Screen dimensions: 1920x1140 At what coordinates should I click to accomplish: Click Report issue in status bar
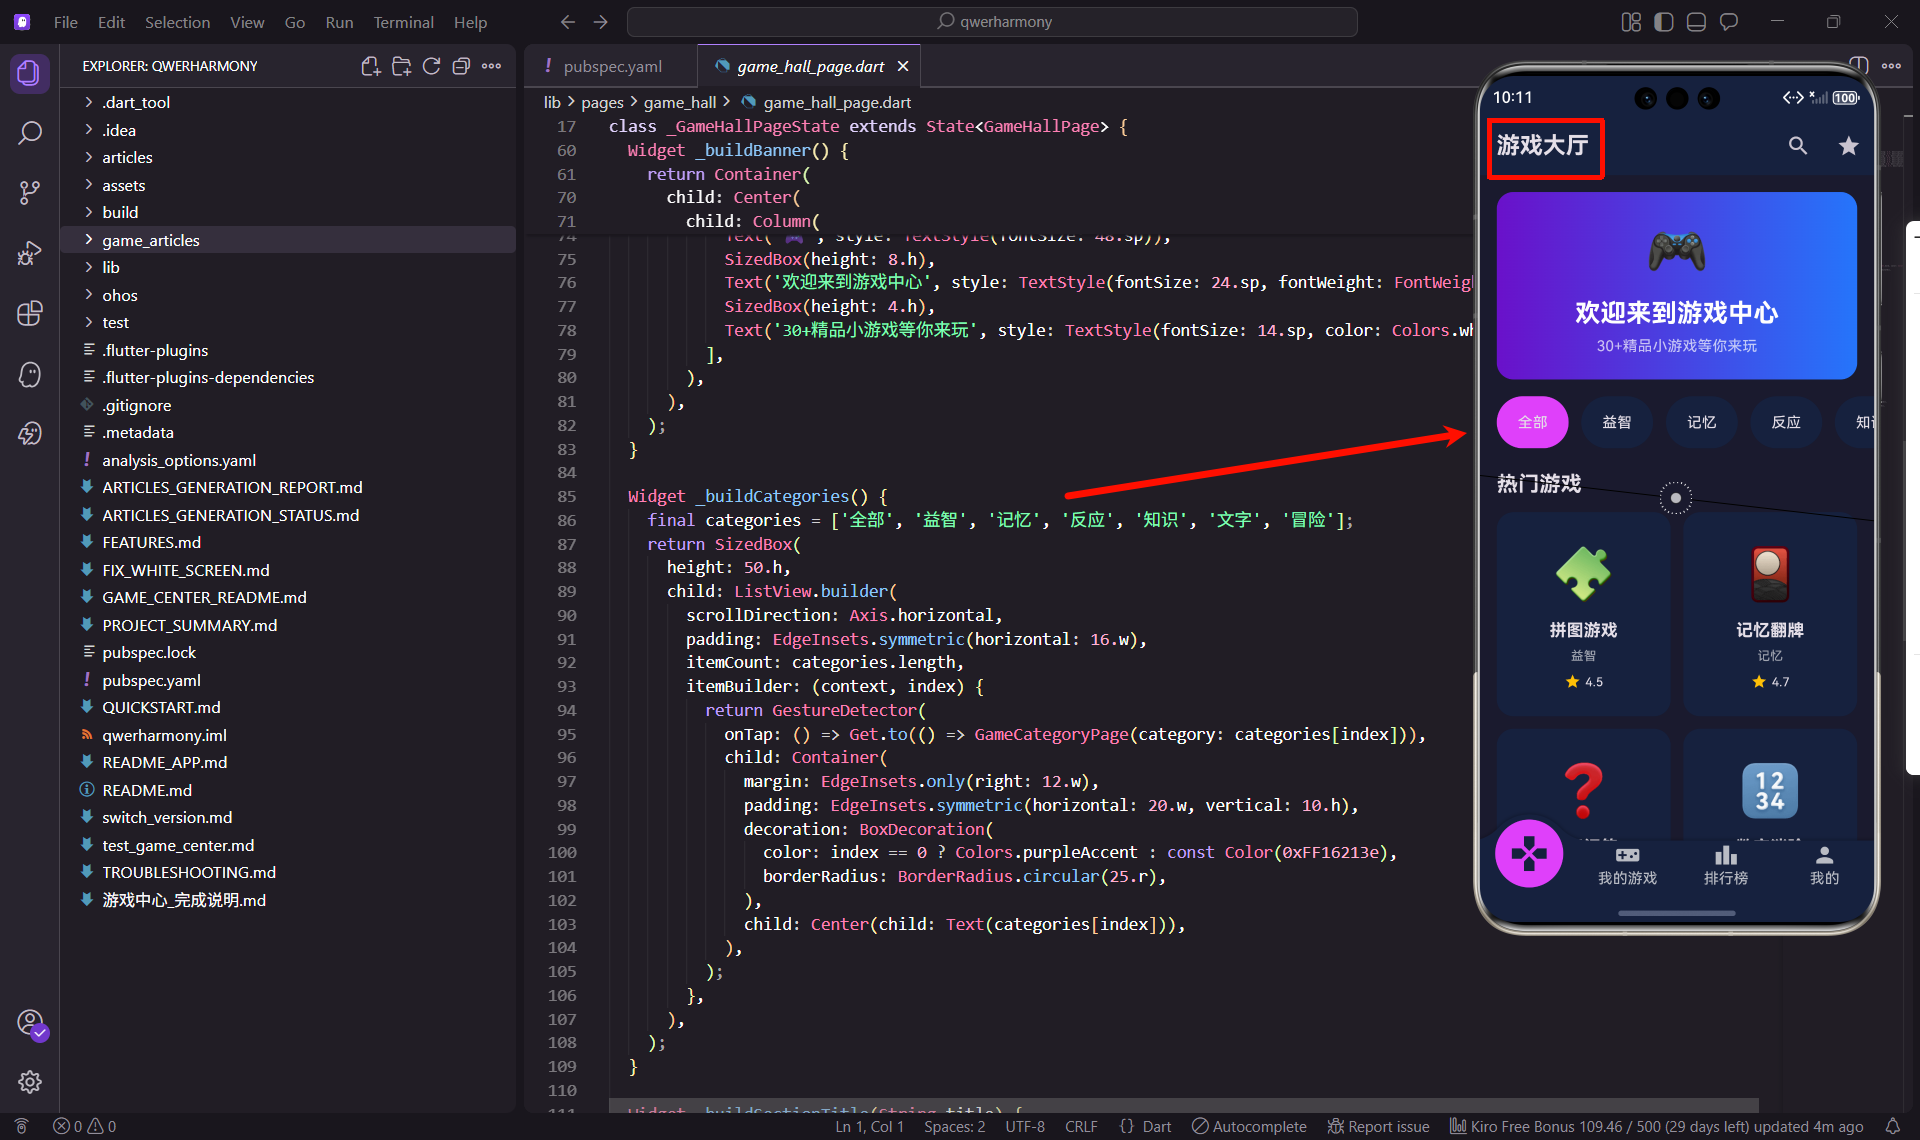[x=1378, y=1126]
